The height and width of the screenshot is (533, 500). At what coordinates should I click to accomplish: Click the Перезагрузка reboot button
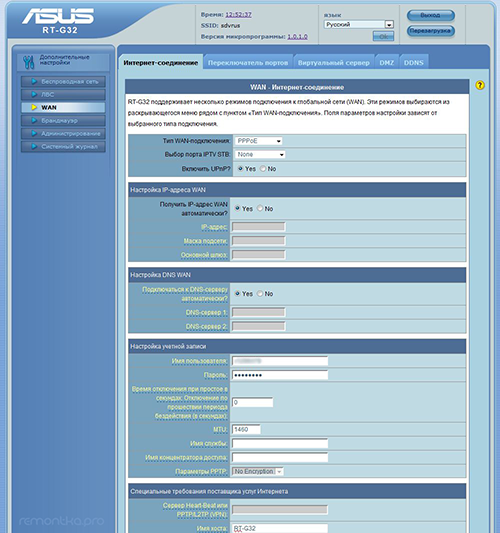pos(431,31)
